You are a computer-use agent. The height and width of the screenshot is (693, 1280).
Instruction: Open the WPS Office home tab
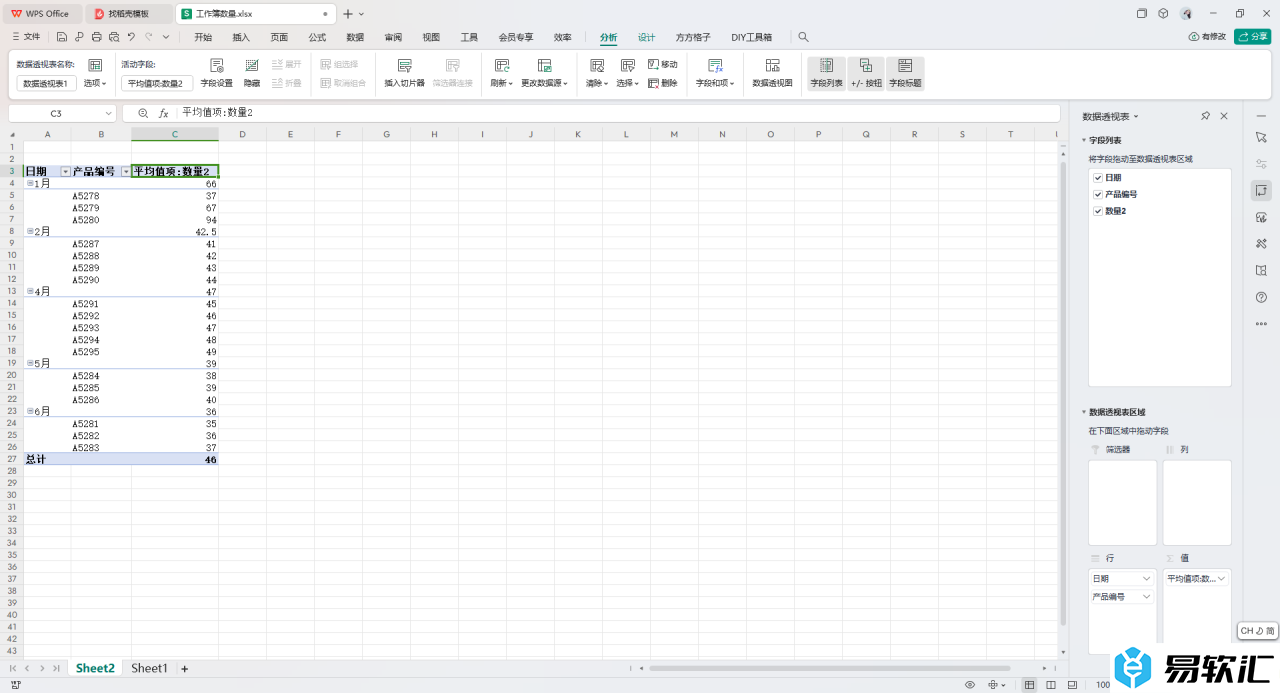pyautogui.click(x=41, y=14)
